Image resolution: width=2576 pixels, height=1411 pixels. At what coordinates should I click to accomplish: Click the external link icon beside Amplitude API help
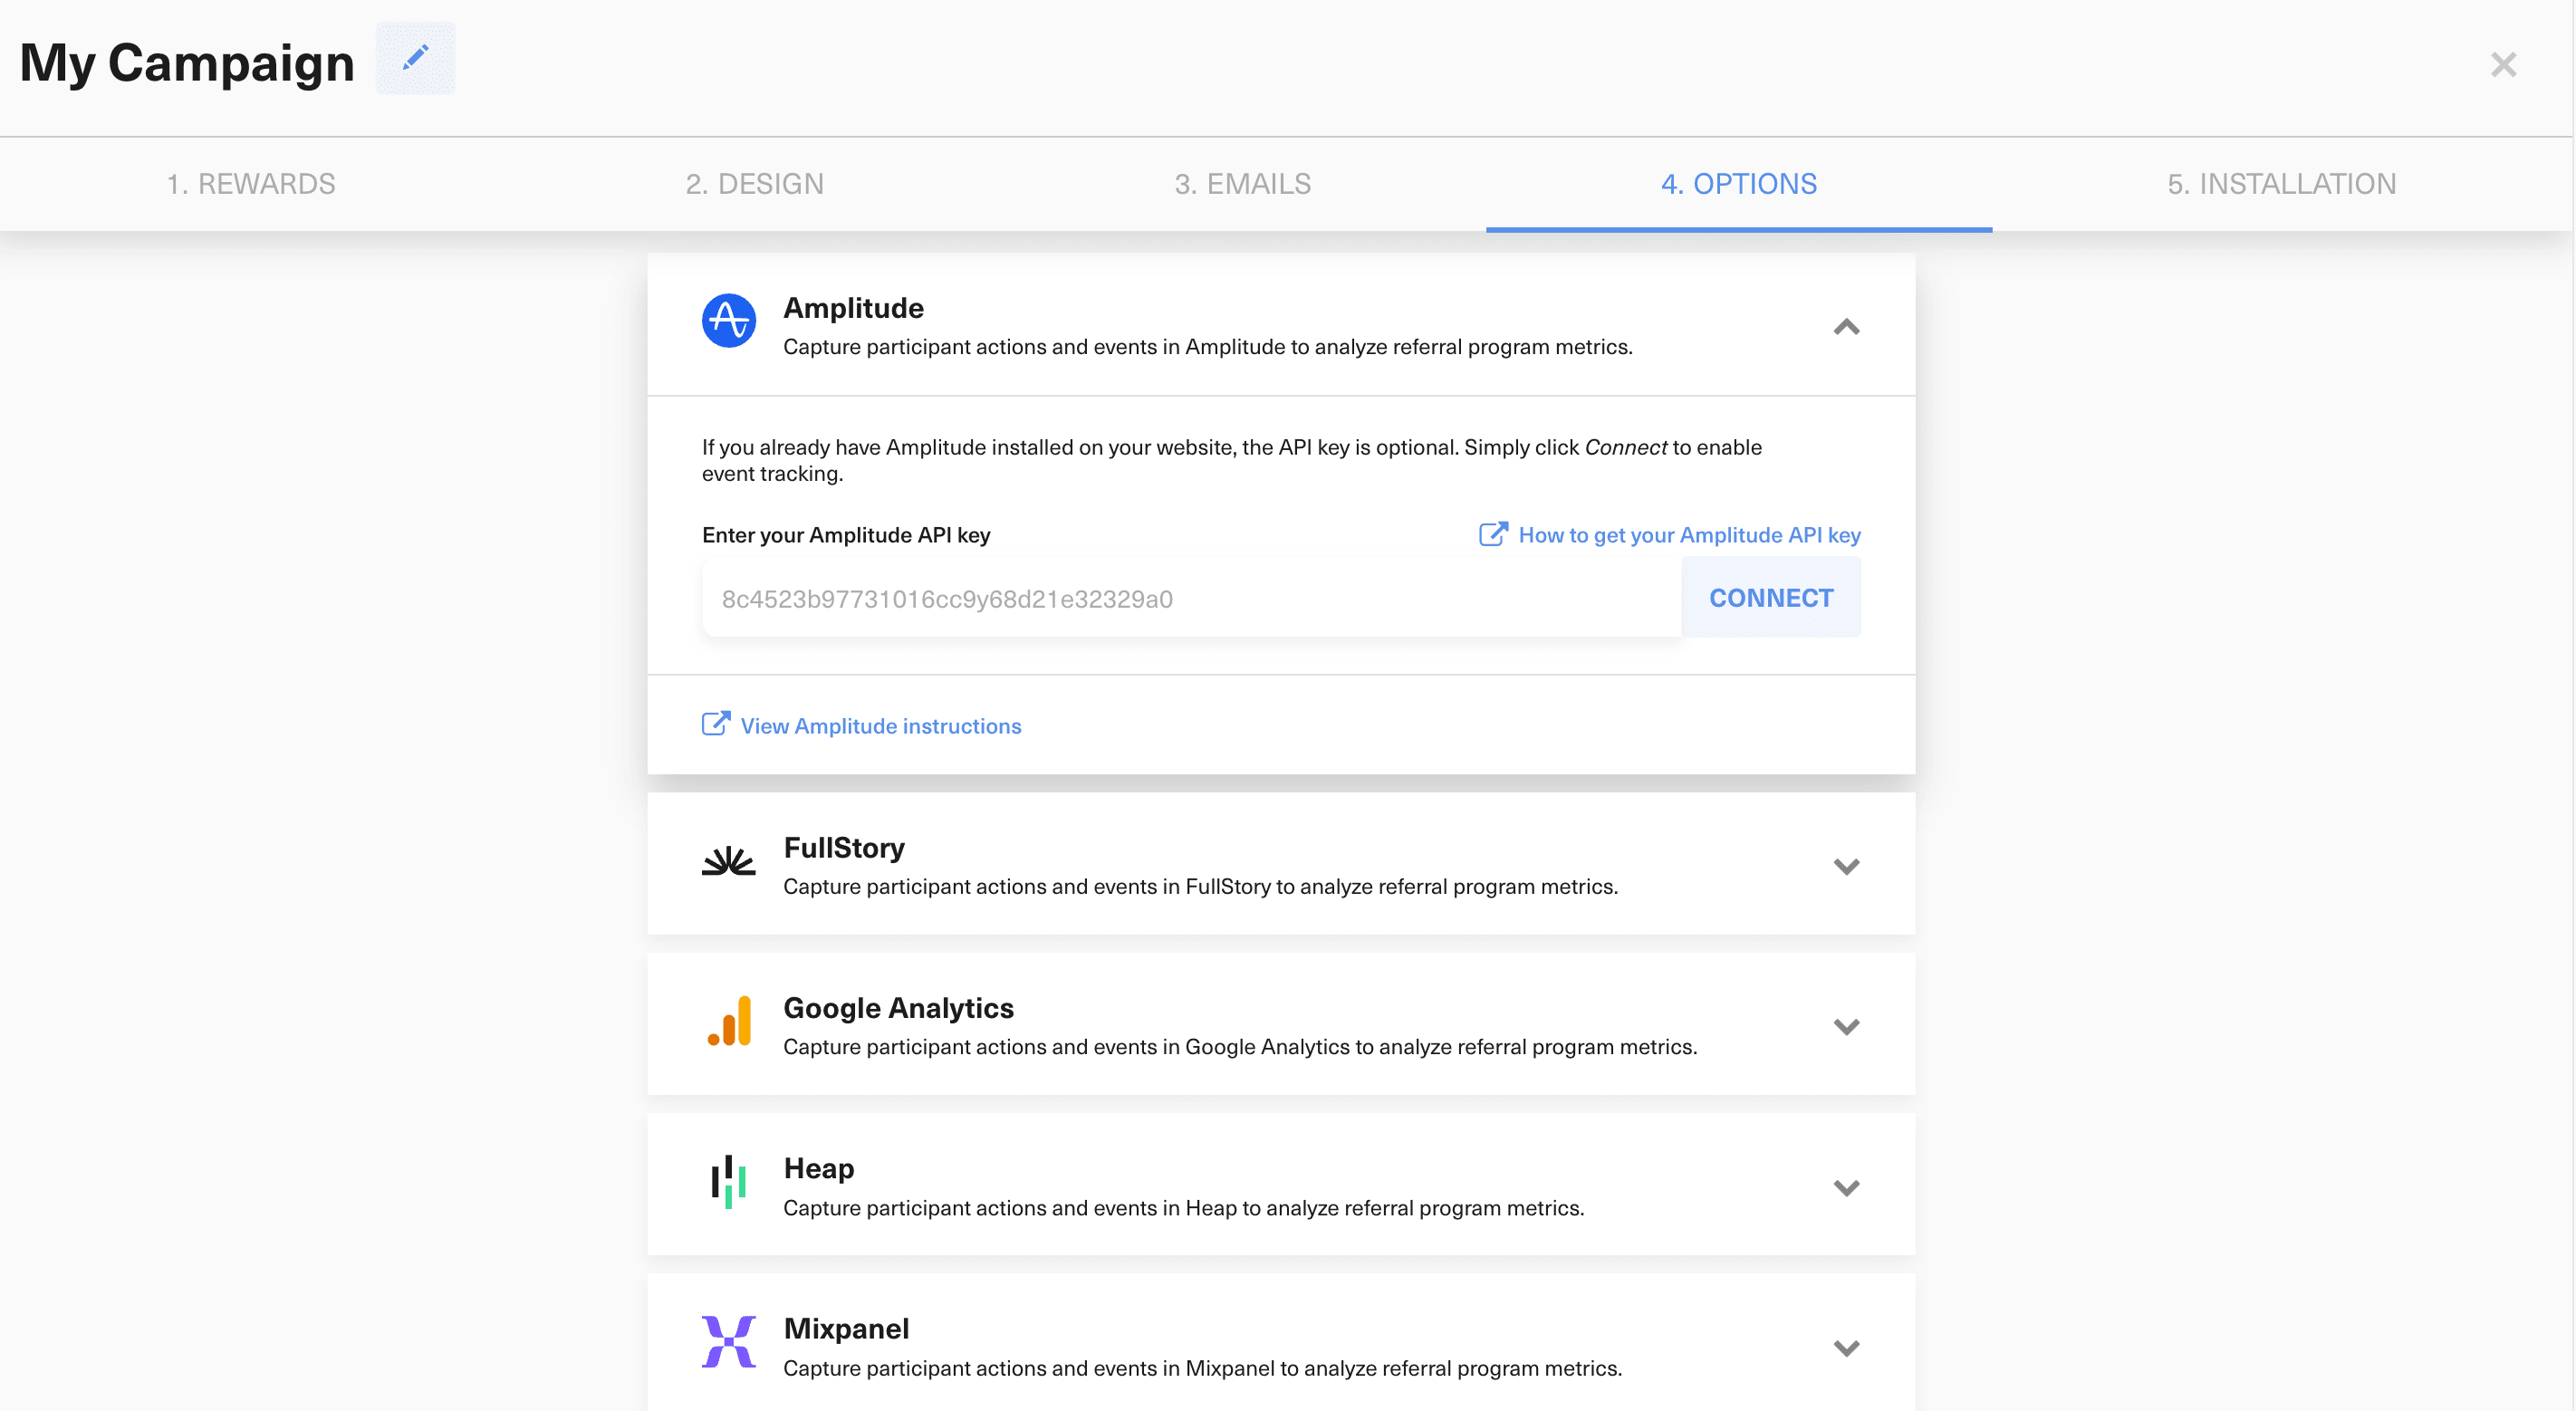(x=1492, y=534)
